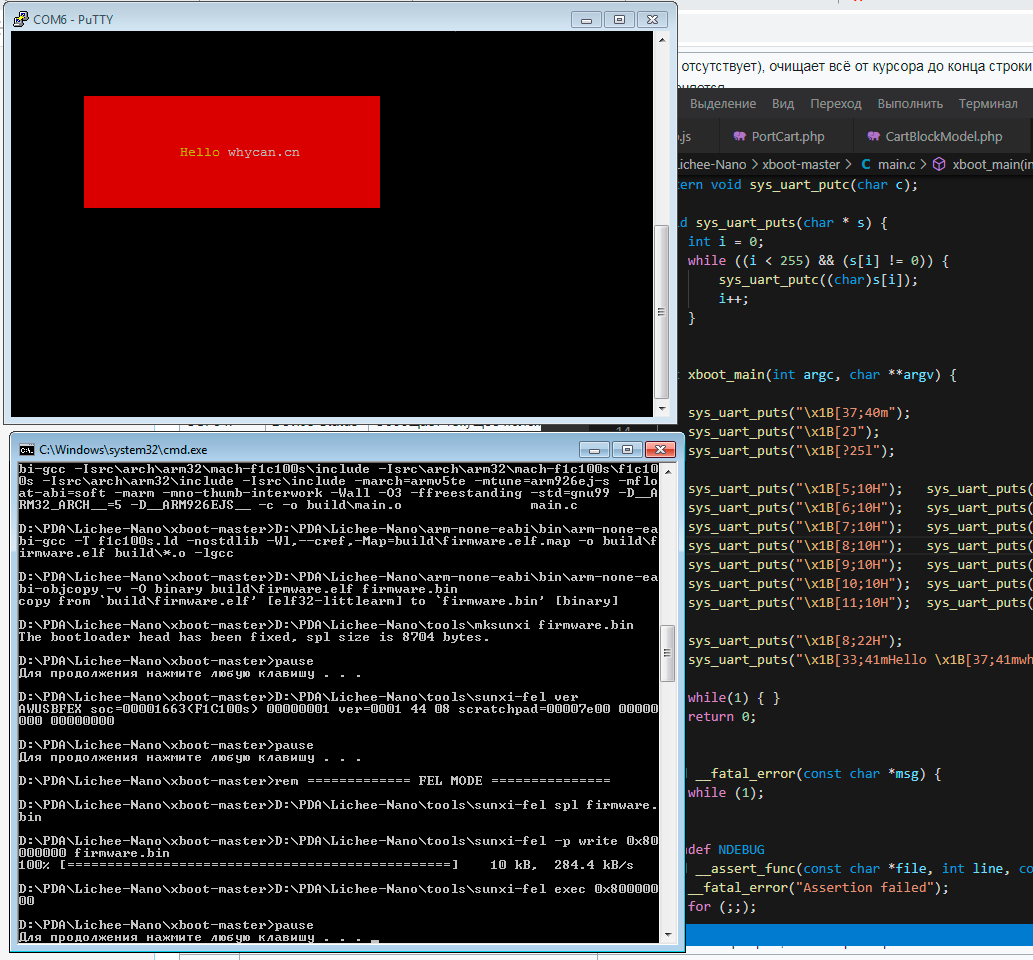Click 'The bootloader head has been fixed' line
The width and height of the screenshot is (1033, 960).
[x=254, y=637]
